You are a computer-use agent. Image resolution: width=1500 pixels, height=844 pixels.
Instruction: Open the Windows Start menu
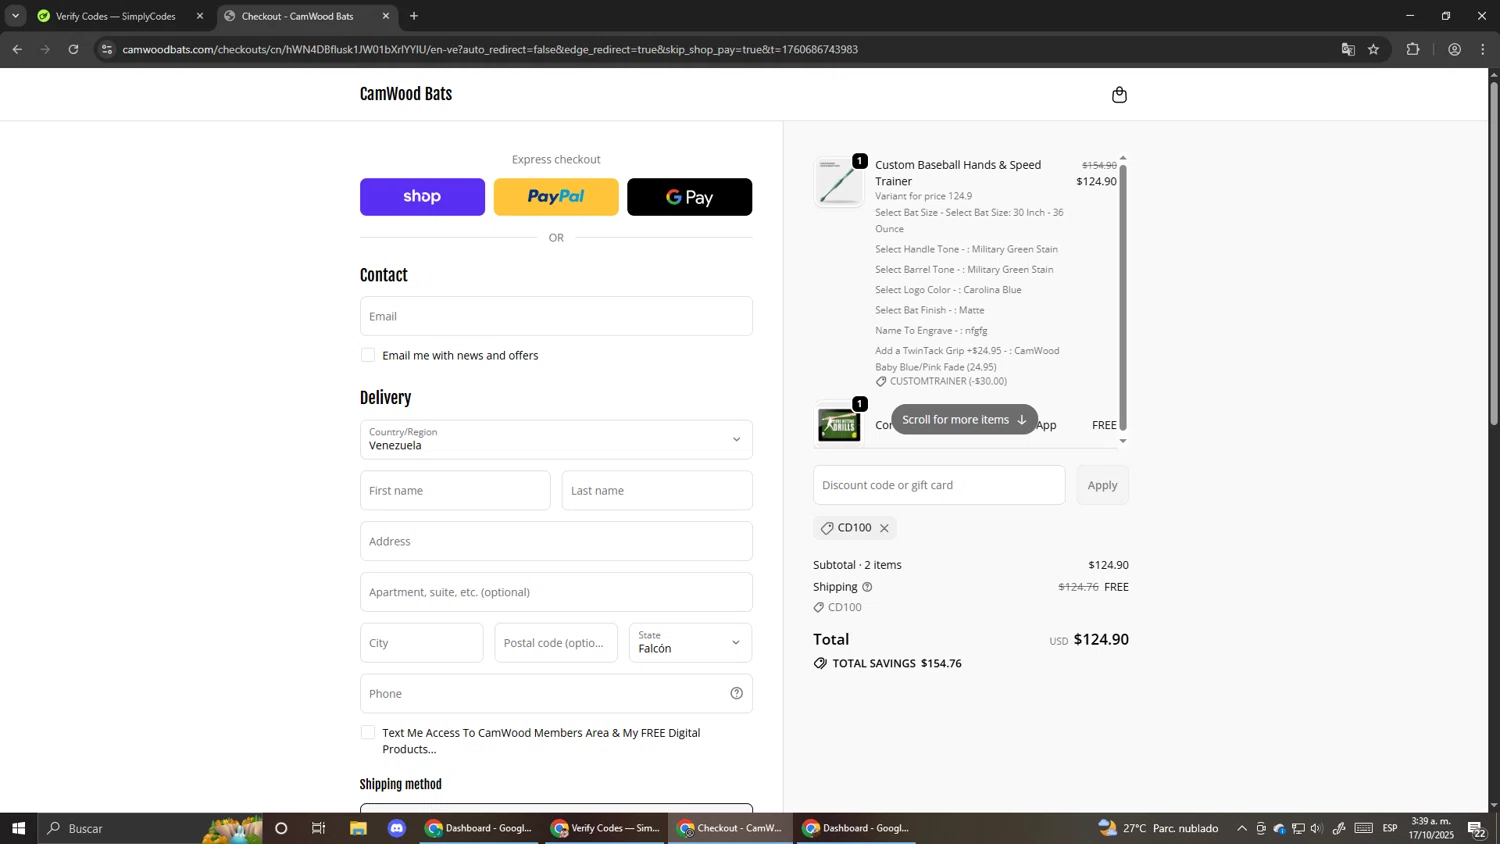click(18, 828)
